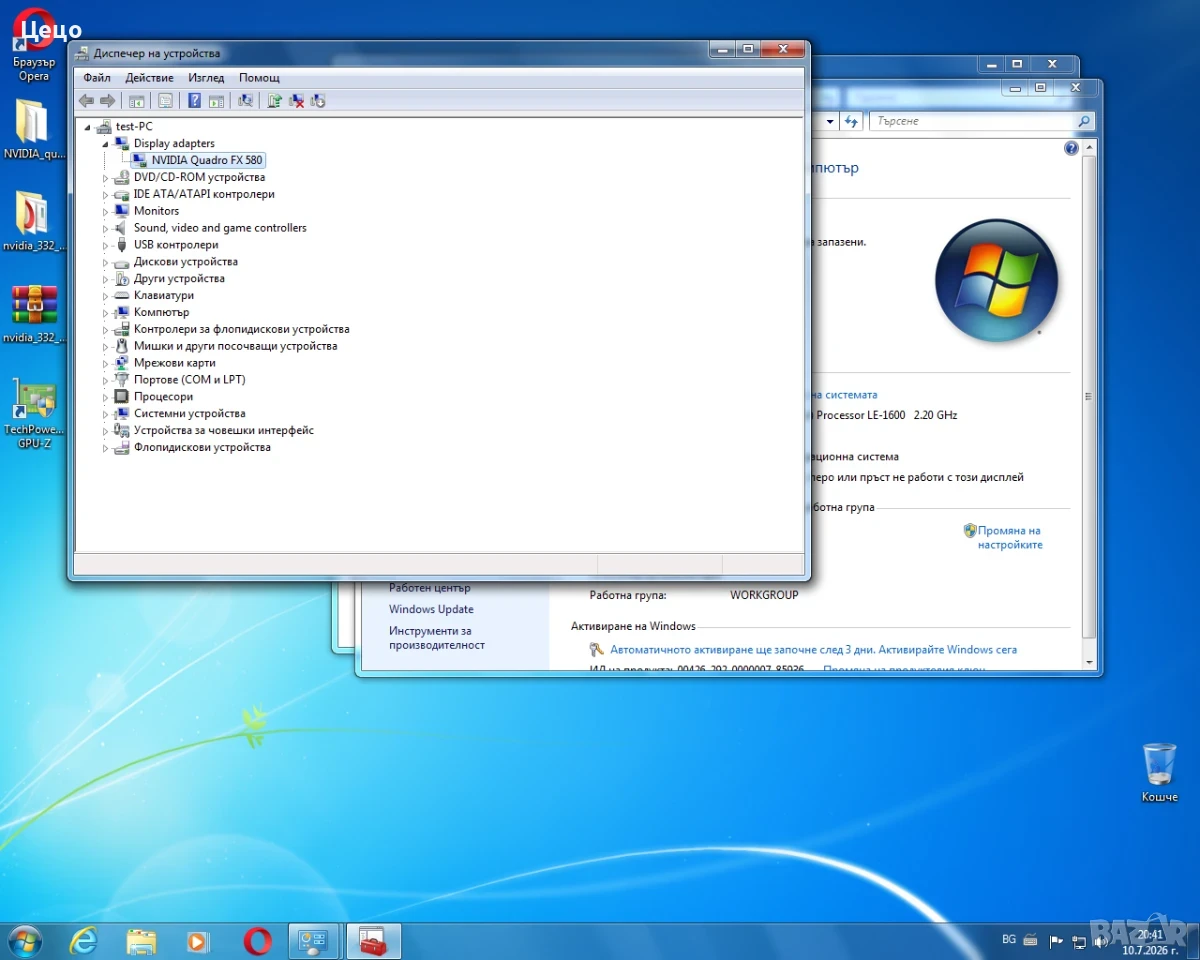Click the Uninstall device red X icon

tap(296, 100)
